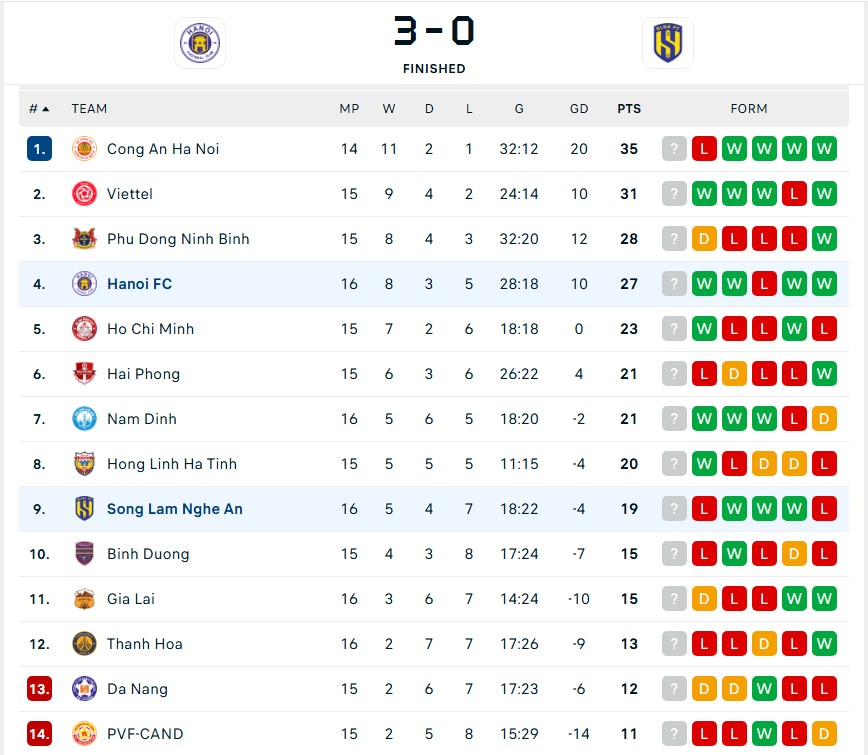Select the TEAM column header
This screenshot has height=755, width=868.
(x=89, y=108)
